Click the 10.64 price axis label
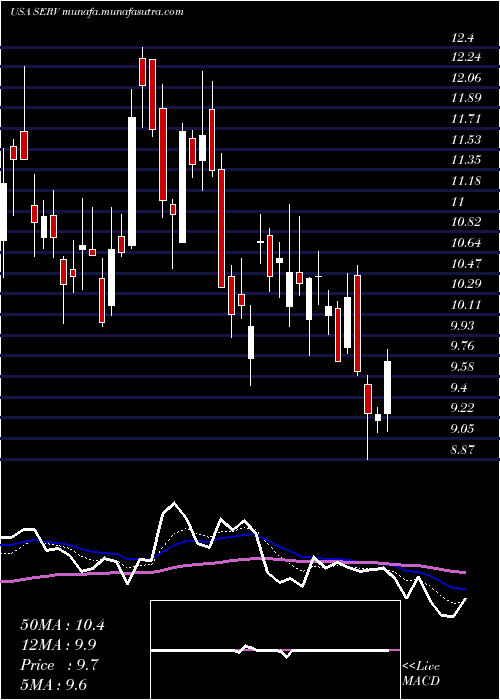 pos(466,243)
